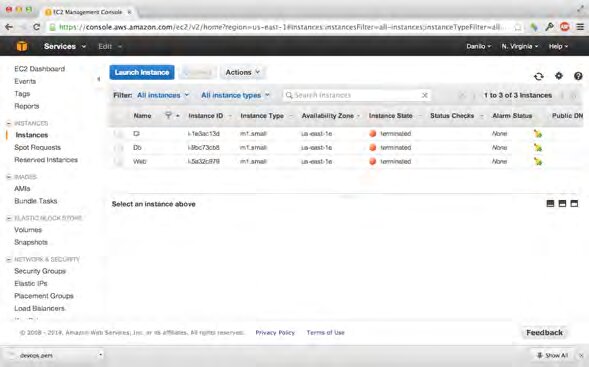Focus the Search Instances field
Screen dimensions: 589x367
(357, 95)
